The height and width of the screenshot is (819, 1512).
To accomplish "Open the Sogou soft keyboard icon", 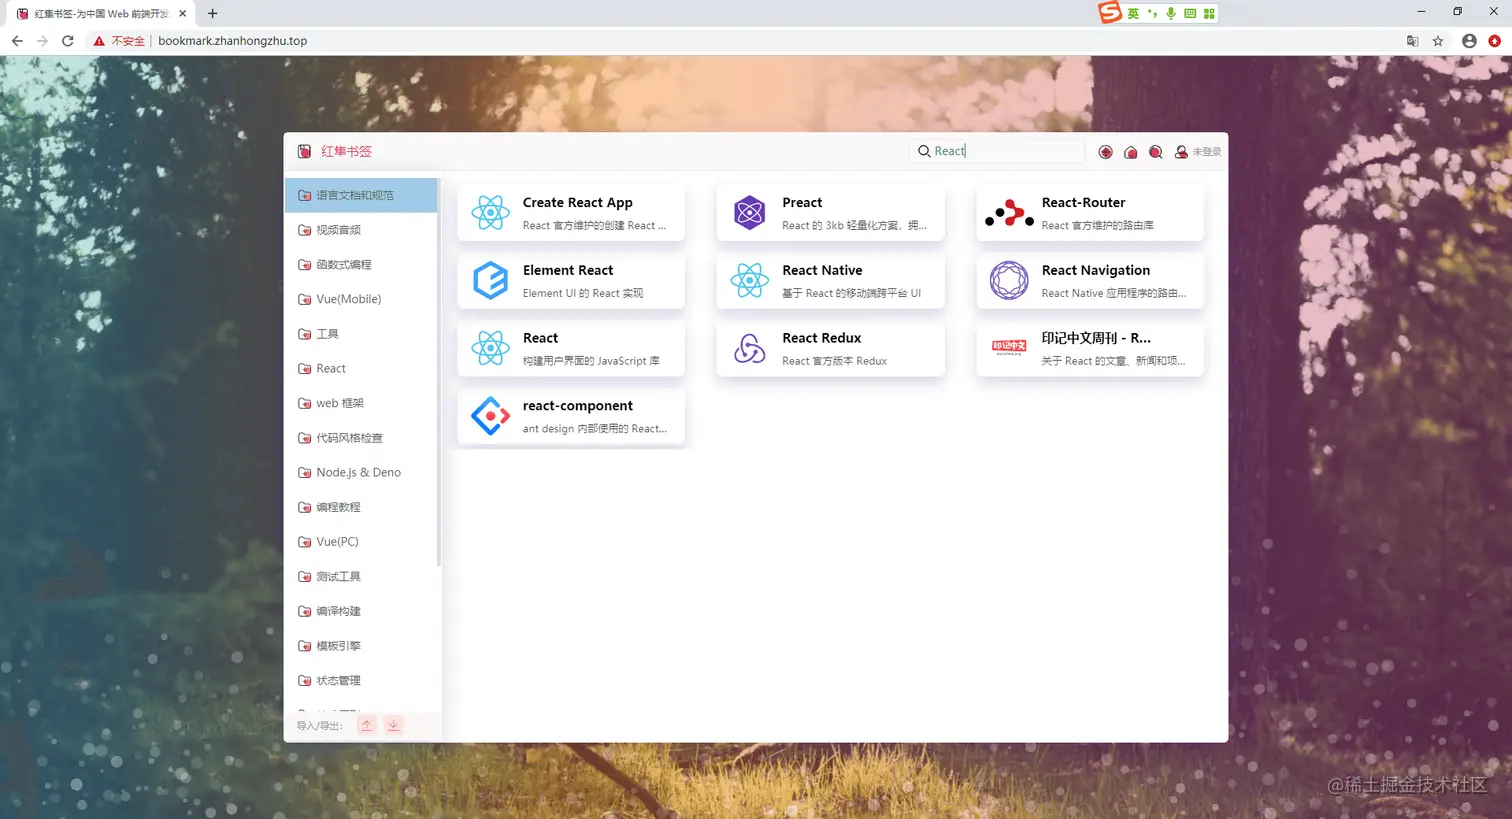I will tap(1190, 13).
